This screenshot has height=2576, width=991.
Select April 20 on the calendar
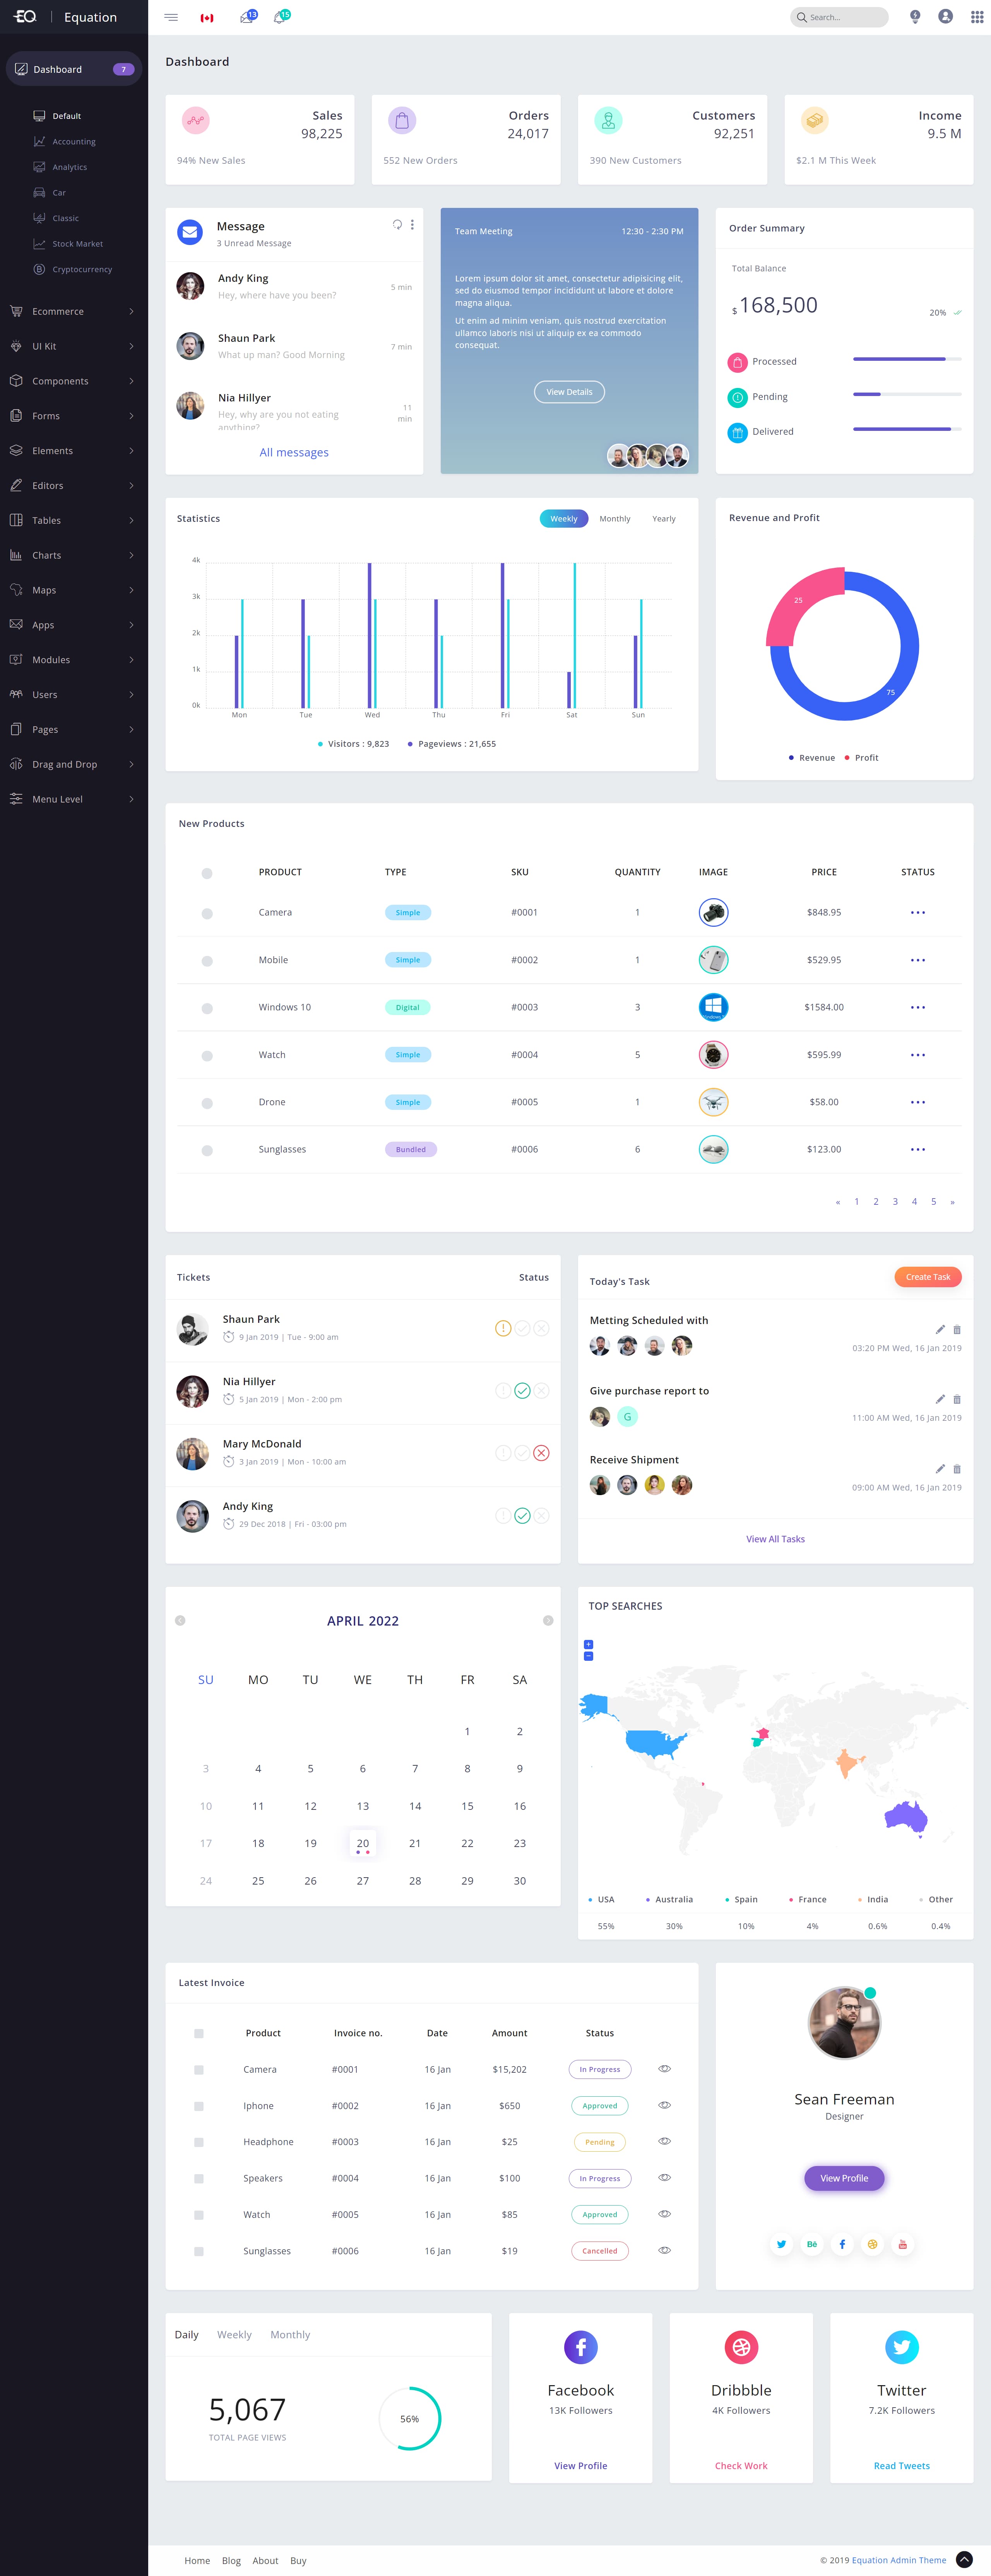click(363, 1844)
